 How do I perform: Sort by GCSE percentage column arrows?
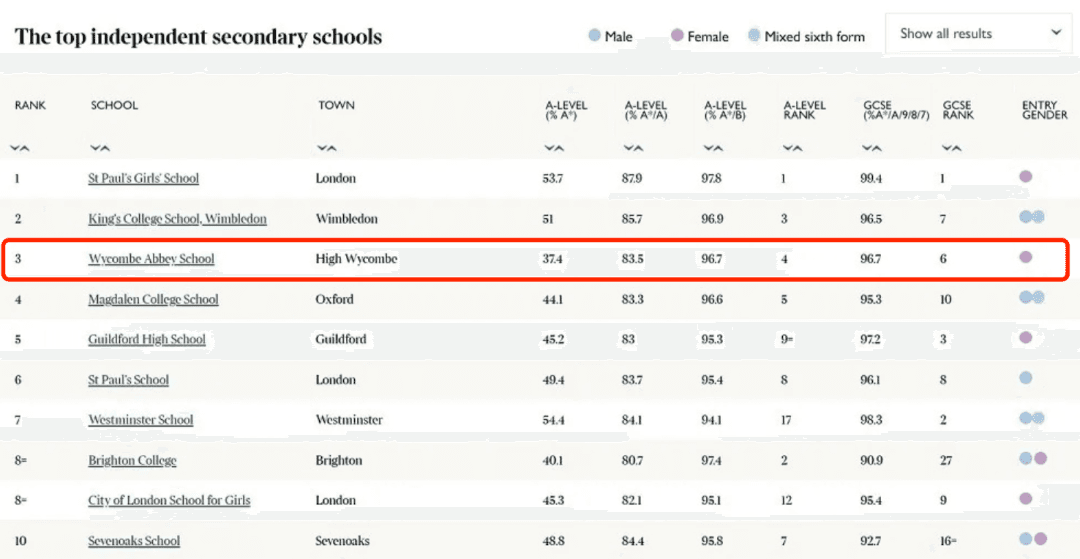pos(872,148)
